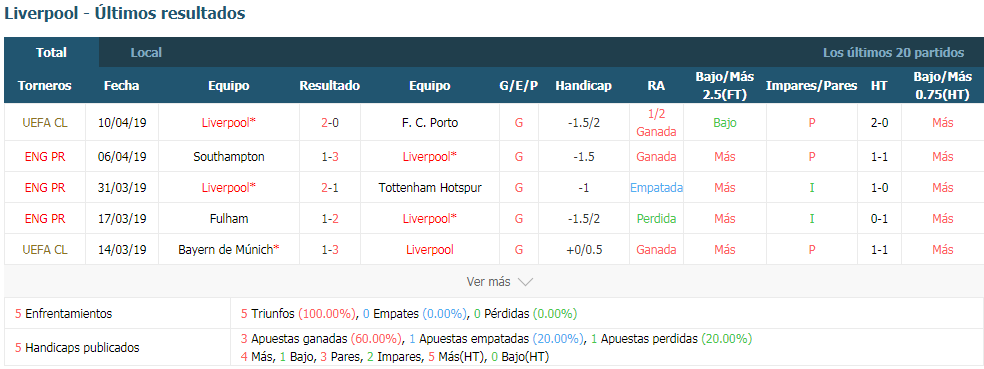The image size is (984, 369).
Task: Click the Torneos column header
Action: 45,86
